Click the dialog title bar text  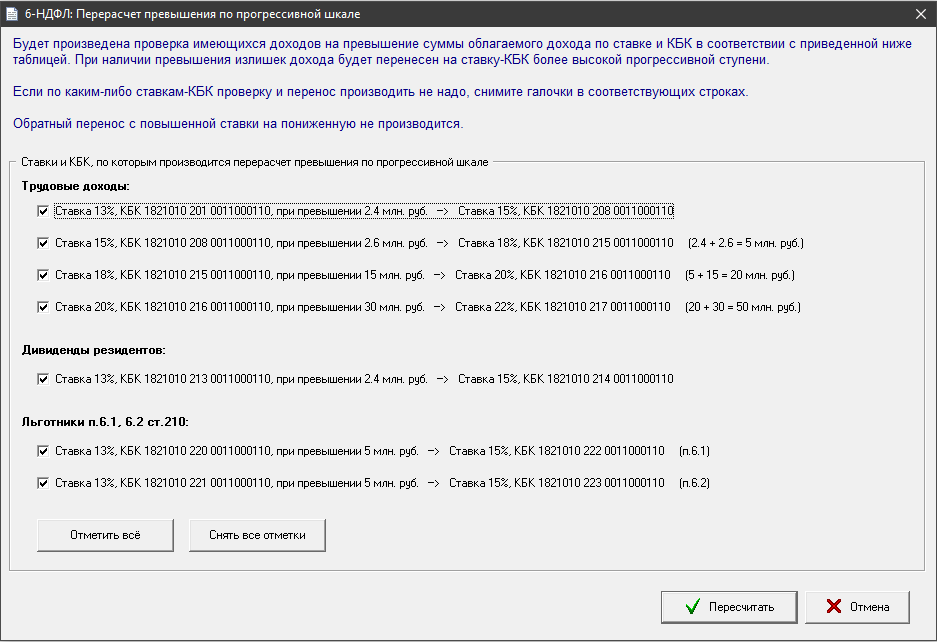(x=191, y=14)
